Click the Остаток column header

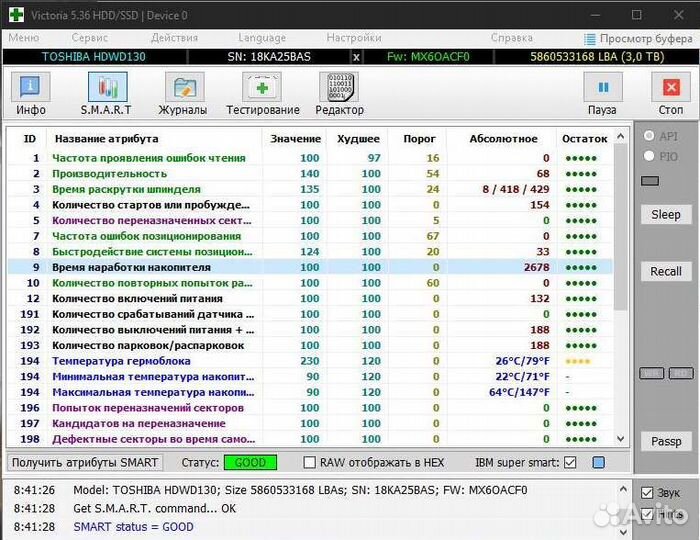(x=584, y=139)
